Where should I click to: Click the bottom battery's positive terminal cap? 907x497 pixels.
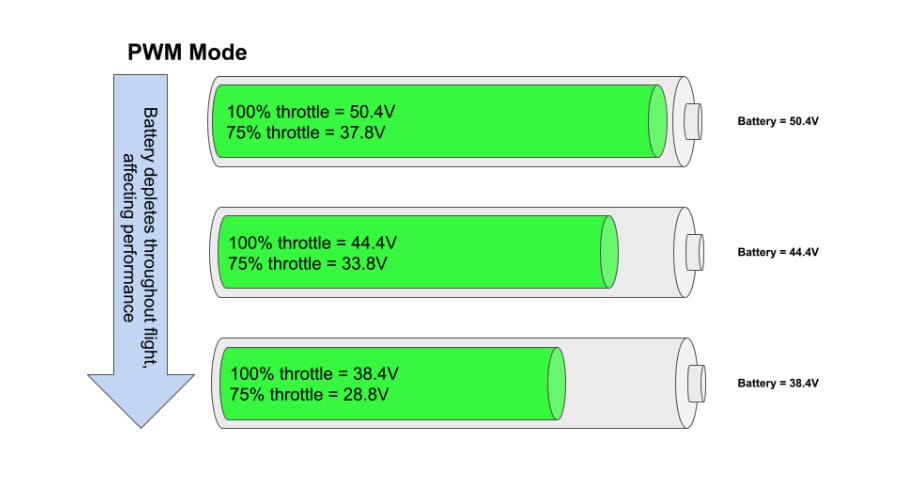click(696, 384)
